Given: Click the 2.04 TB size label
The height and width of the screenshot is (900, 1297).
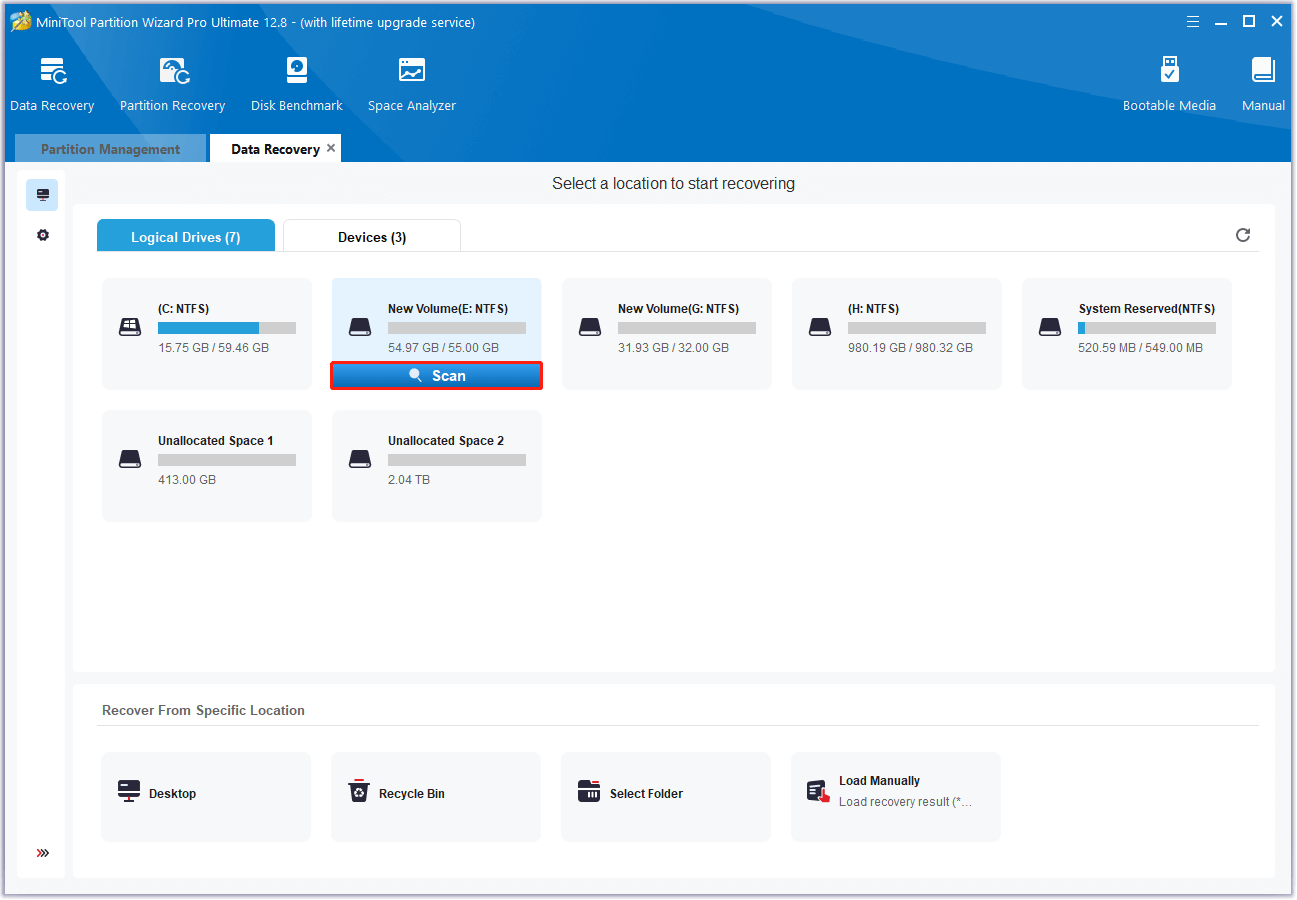Looking at the screenshot, I should [409, 480].
